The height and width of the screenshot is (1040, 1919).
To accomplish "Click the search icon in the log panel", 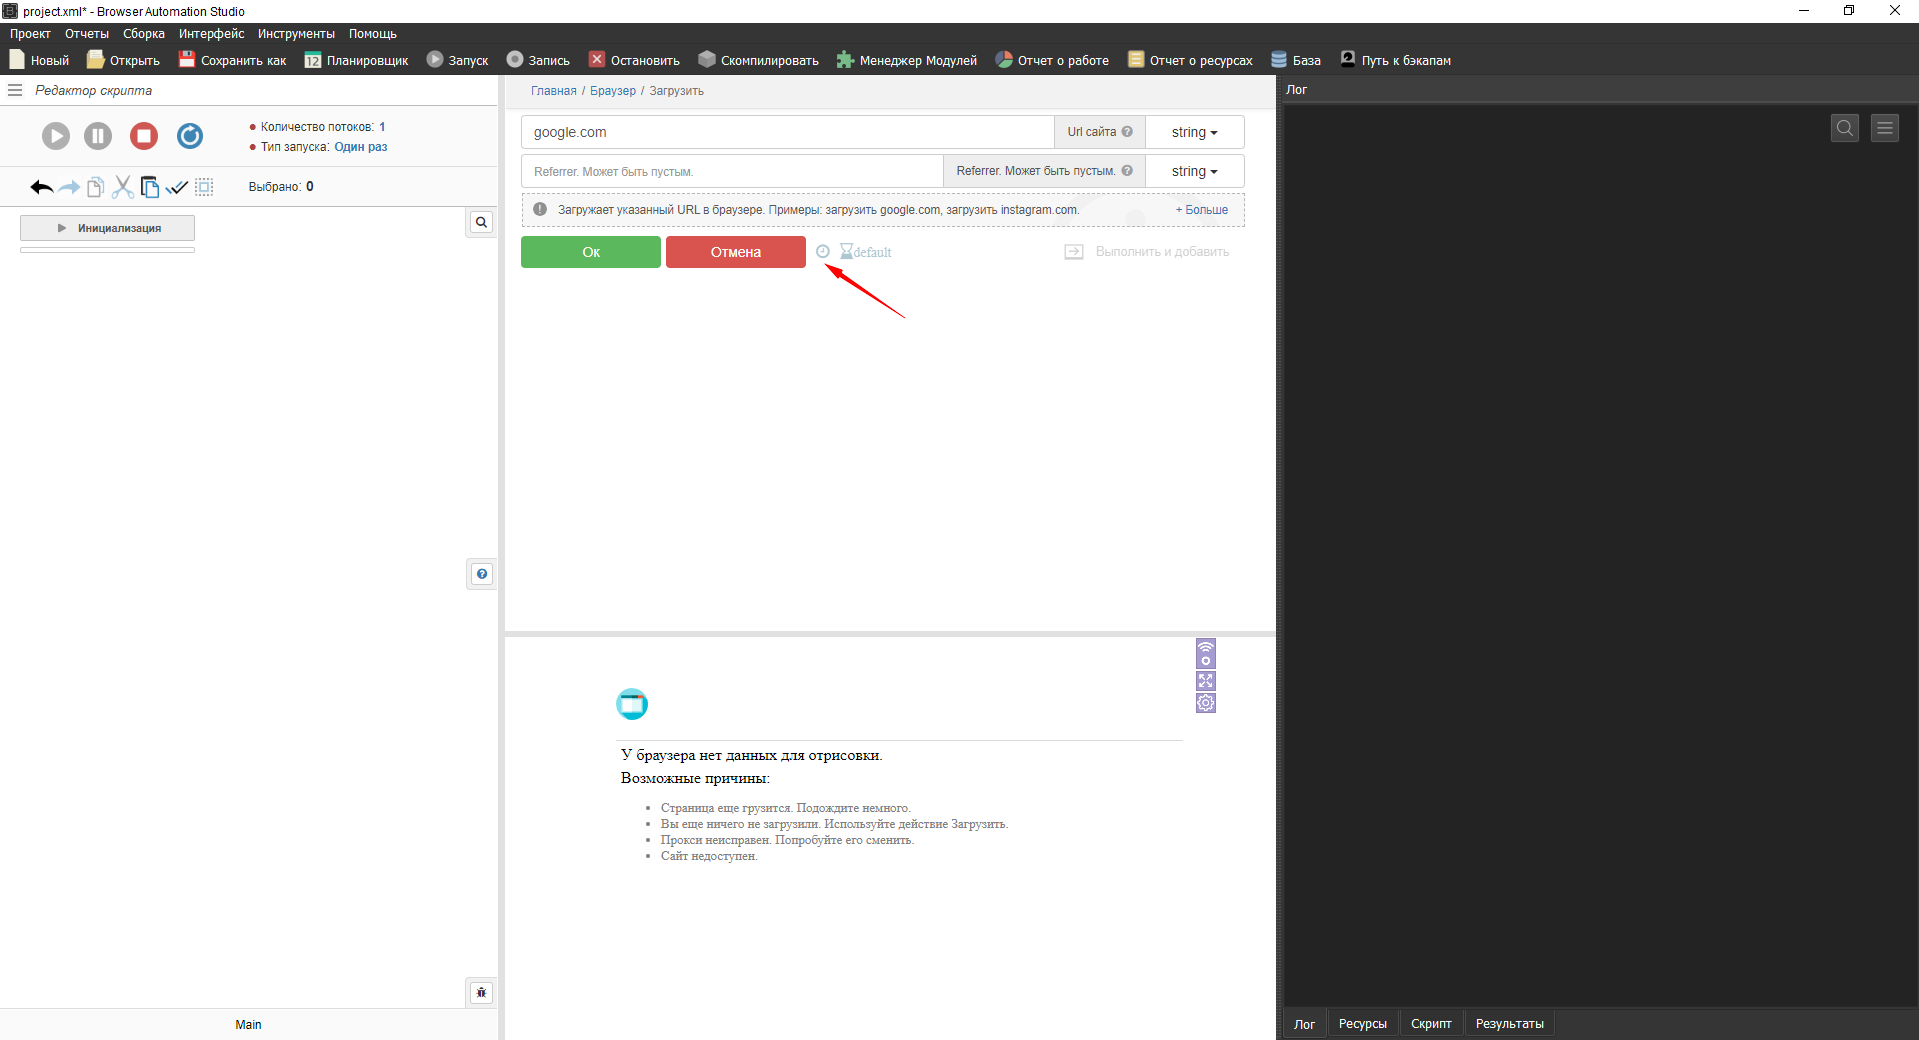I will click(x=1844, y=128).
